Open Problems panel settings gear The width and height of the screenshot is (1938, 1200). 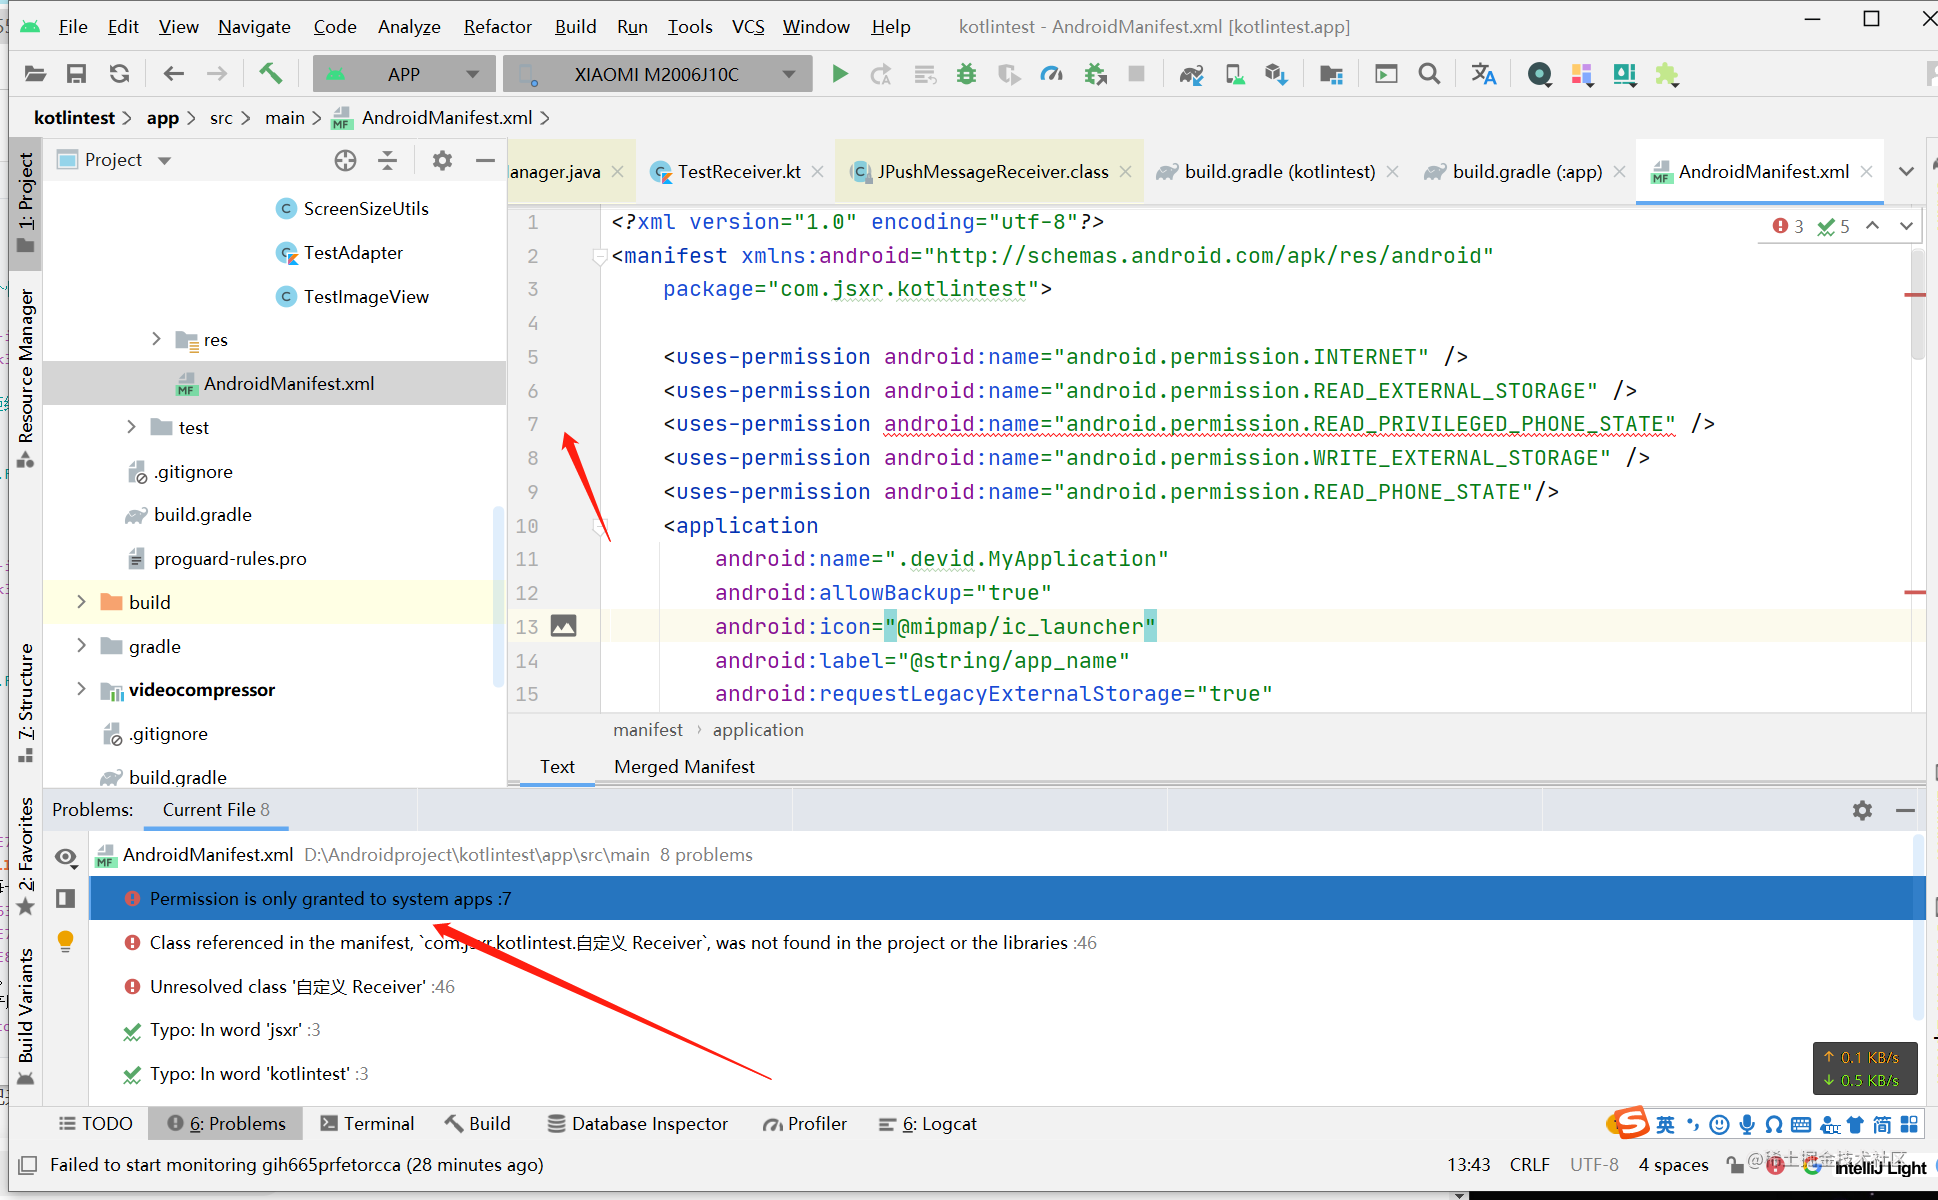(x=1862, y=810)
